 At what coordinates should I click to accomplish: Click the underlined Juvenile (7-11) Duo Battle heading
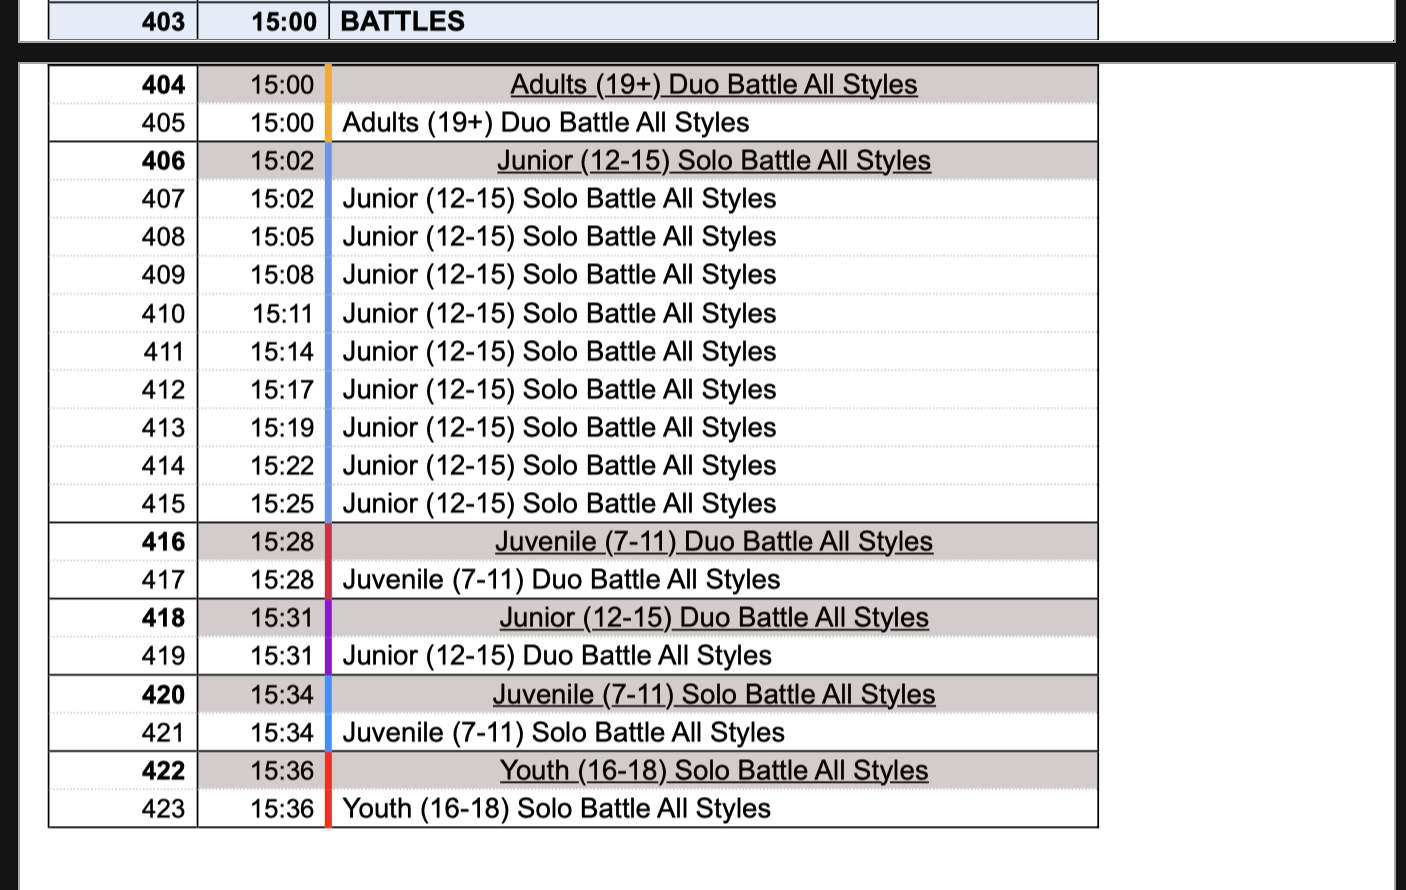point(713,542)
